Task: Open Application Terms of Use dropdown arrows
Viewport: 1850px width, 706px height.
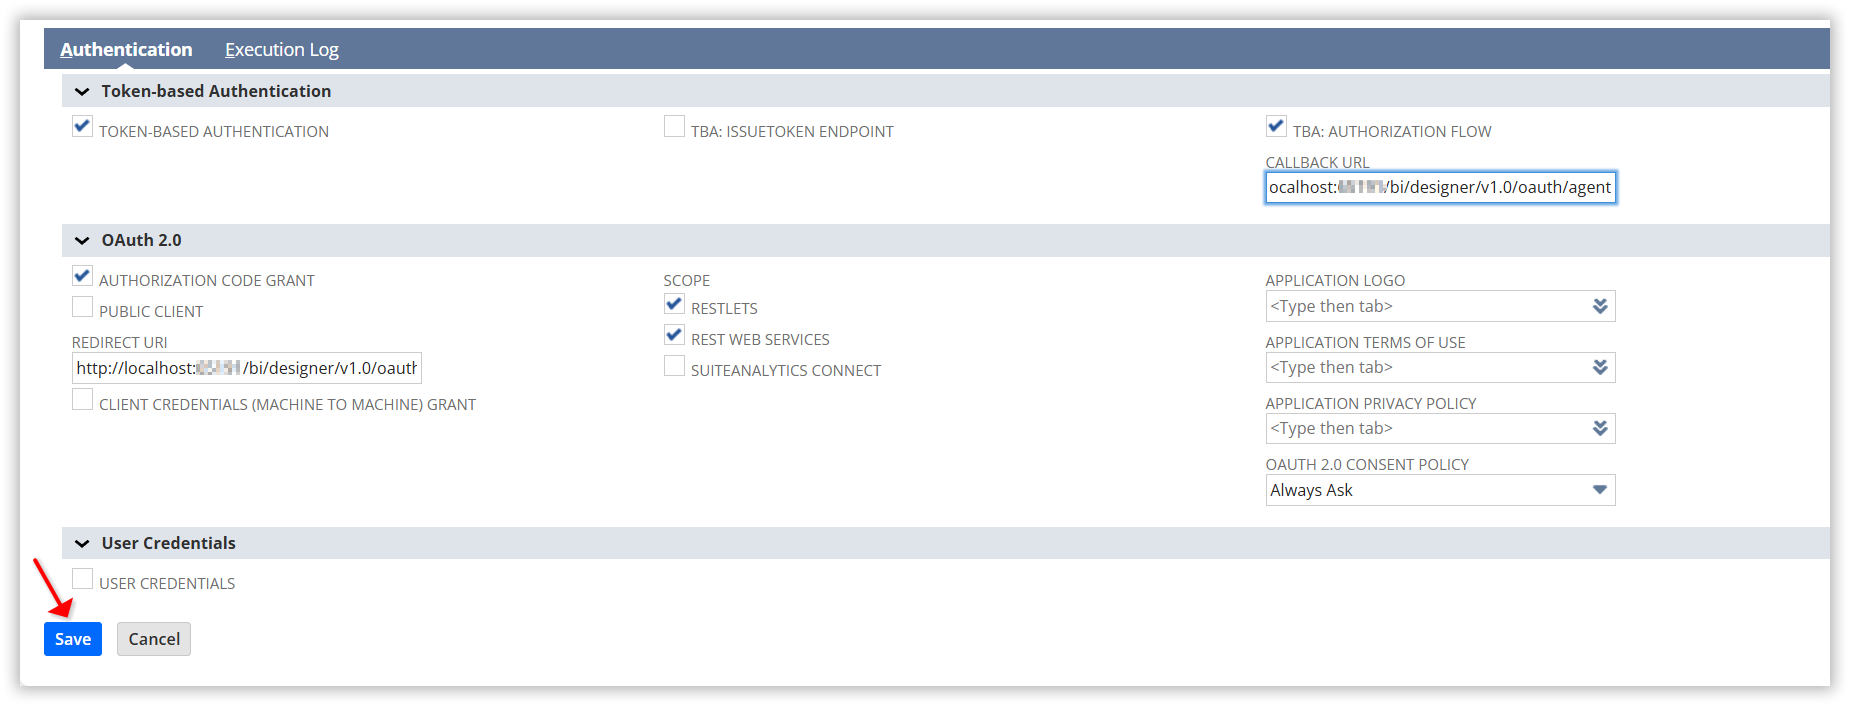Action: click(x=1600, y=367)
